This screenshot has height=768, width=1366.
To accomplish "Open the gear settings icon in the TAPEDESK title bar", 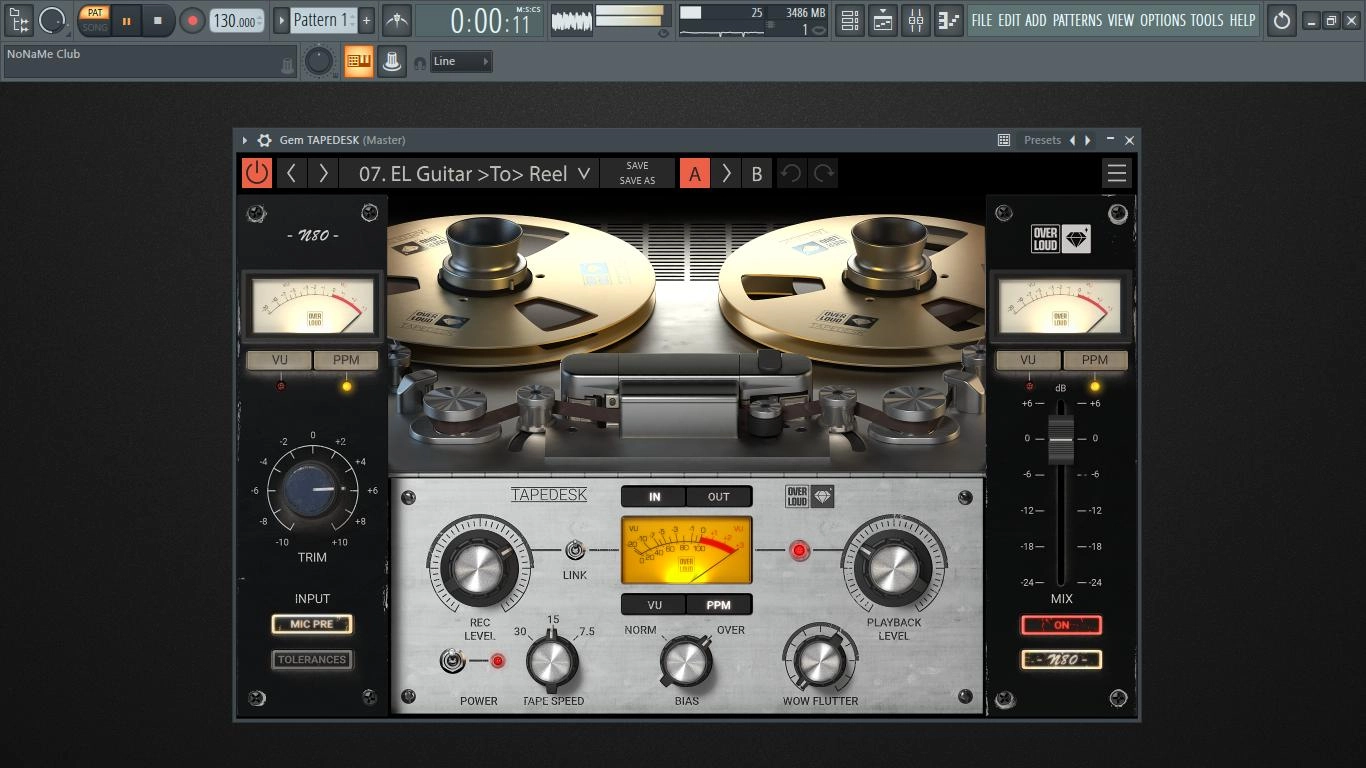I will click(x=264, y=140).
